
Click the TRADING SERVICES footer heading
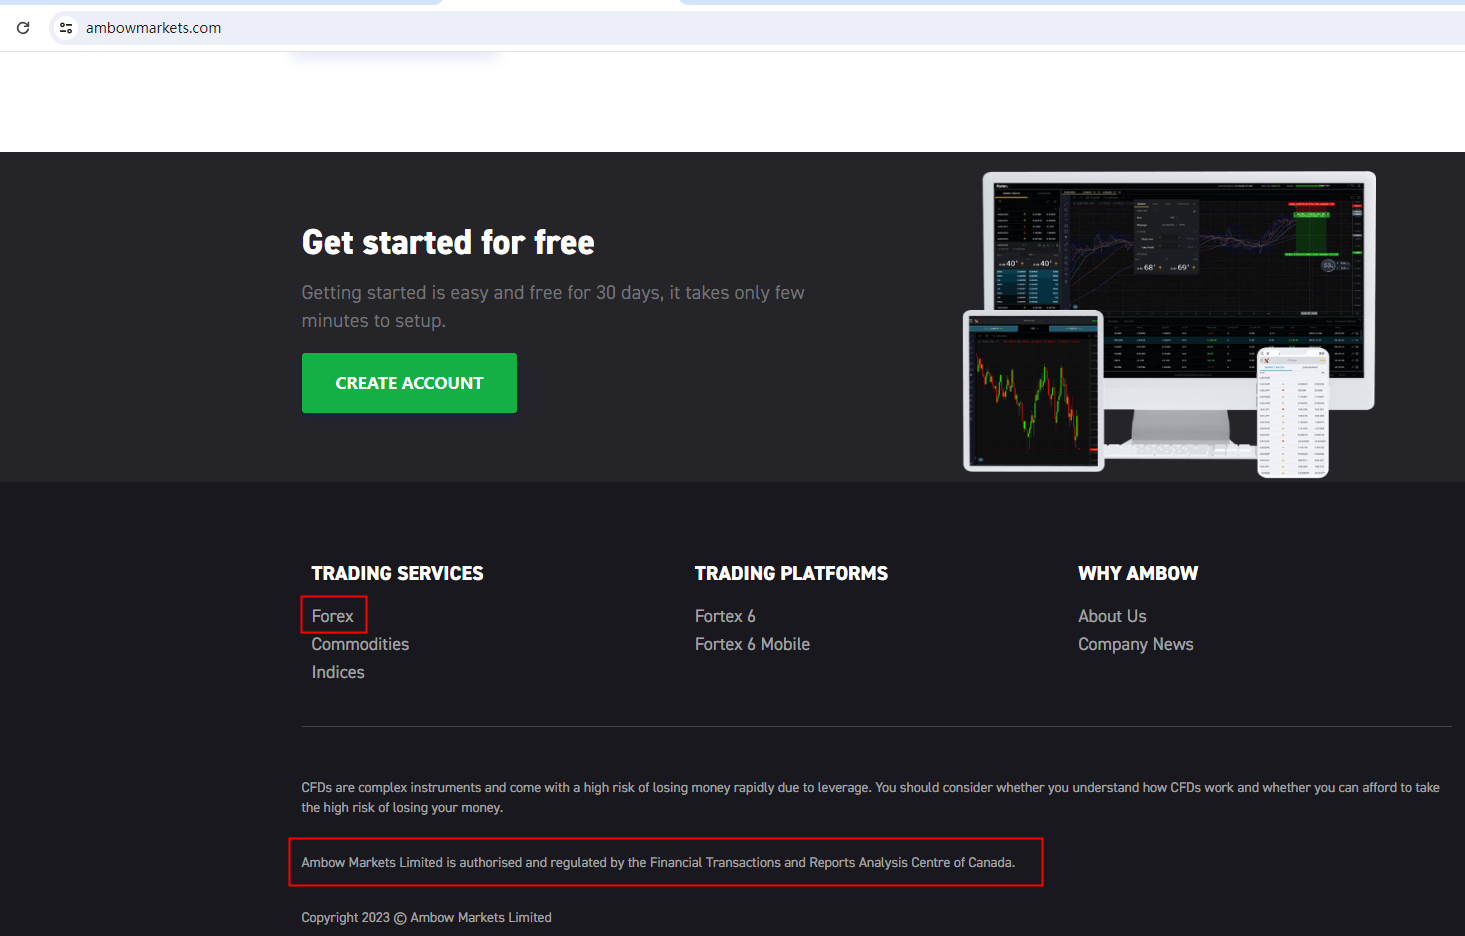pos(397,573)
